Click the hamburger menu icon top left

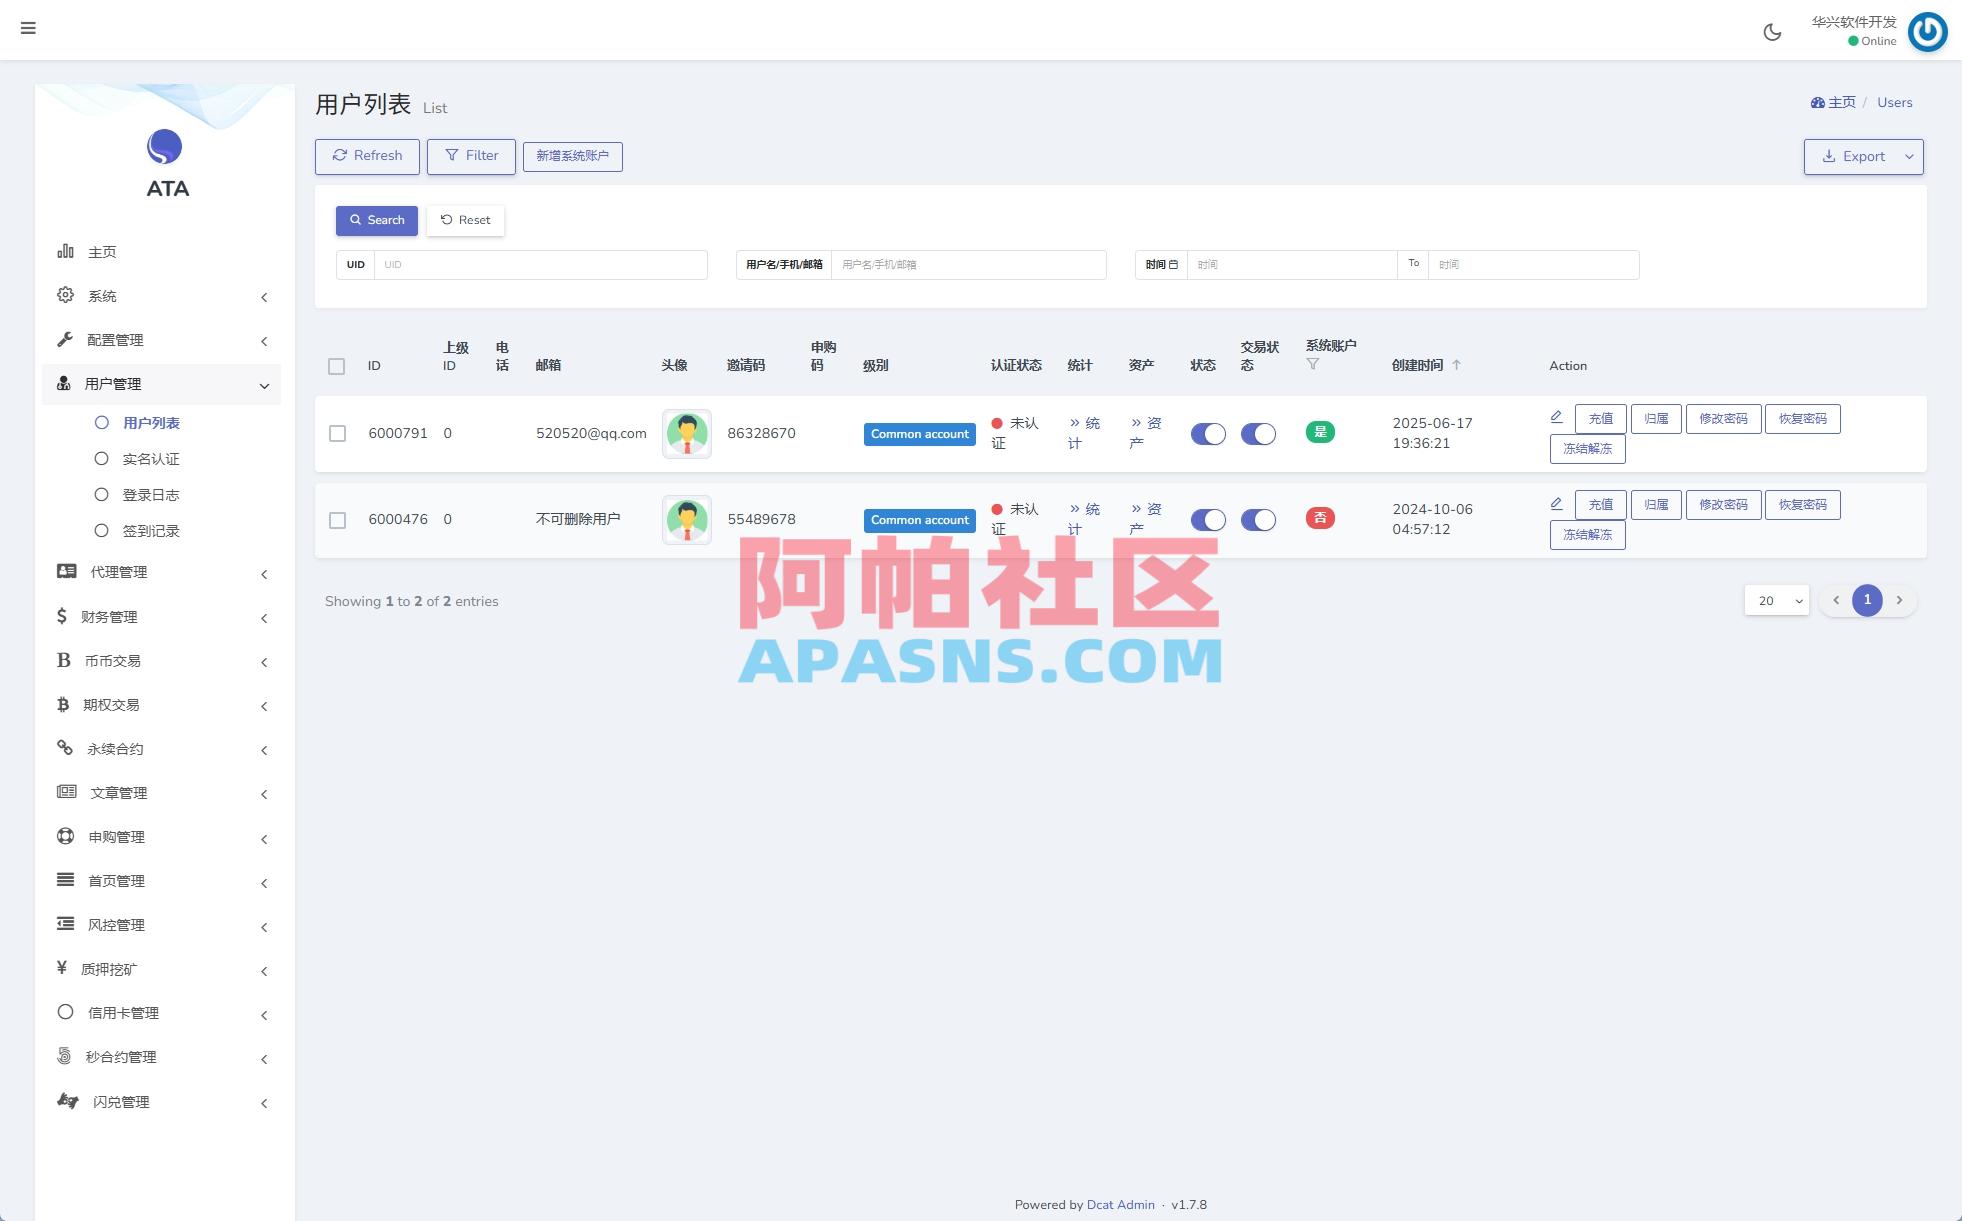point(28,28)
